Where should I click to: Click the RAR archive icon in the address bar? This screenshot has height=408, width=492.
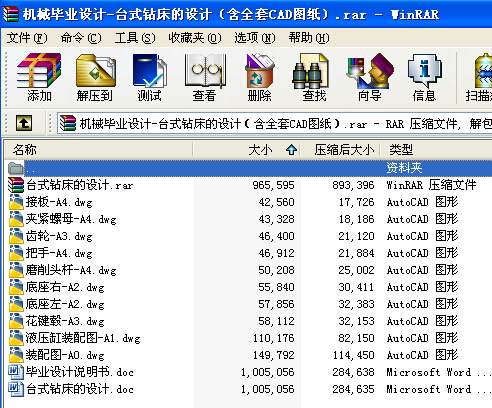coord(68,123)
